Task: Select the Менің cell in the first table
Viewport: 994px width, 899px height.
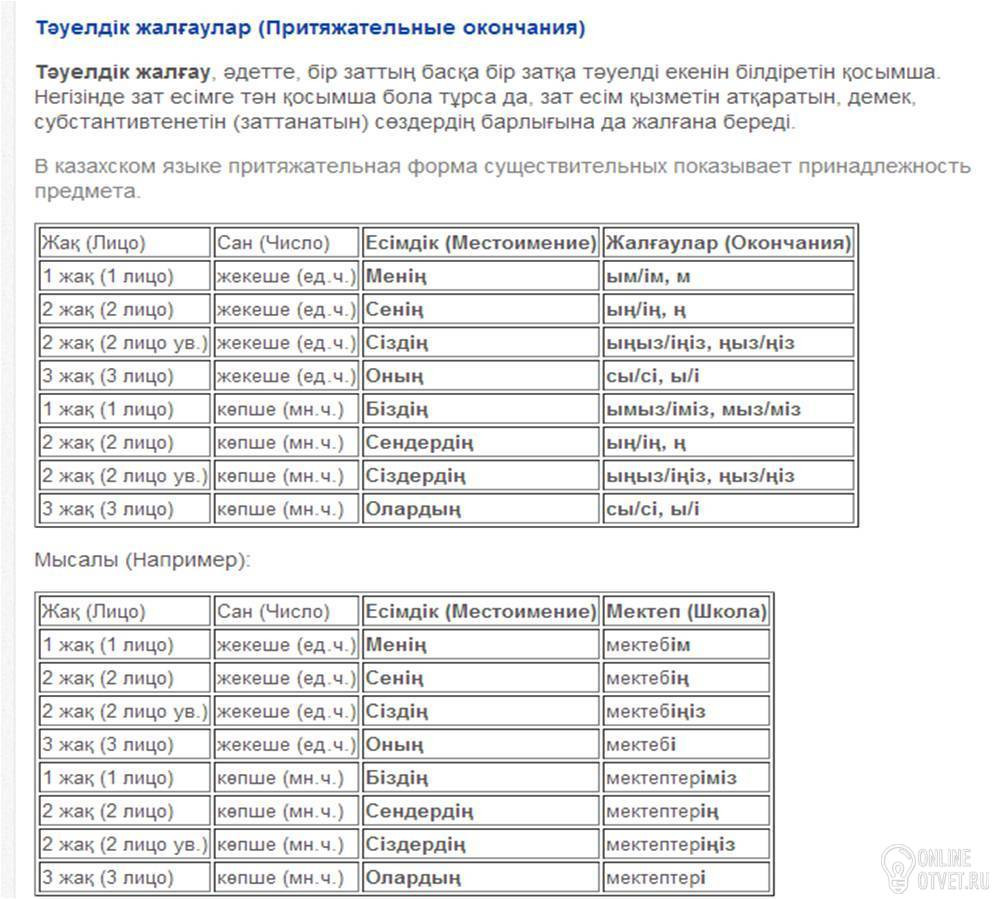Action: [481, 276]
